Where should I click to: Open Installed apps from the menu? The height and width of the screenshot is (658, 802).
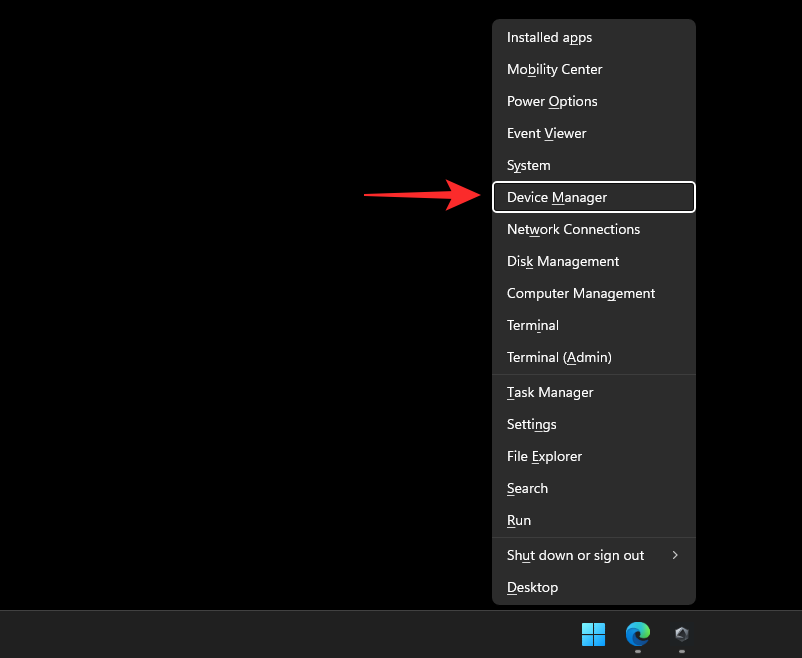coord(549,37)
